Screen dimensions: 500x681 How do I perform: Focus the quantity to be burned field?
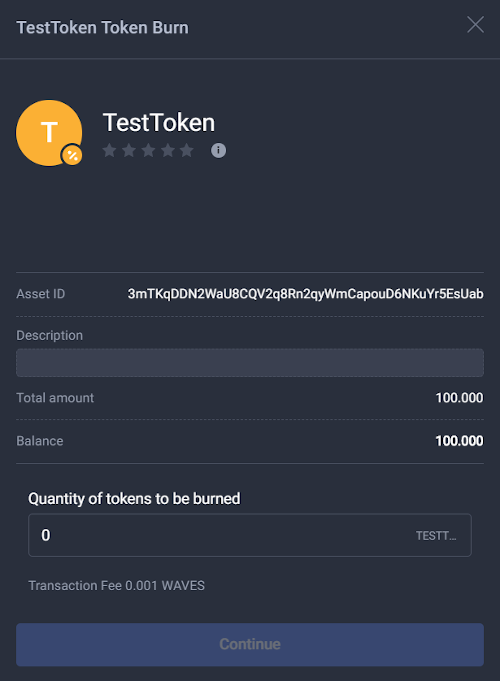(x=250, y=535)
